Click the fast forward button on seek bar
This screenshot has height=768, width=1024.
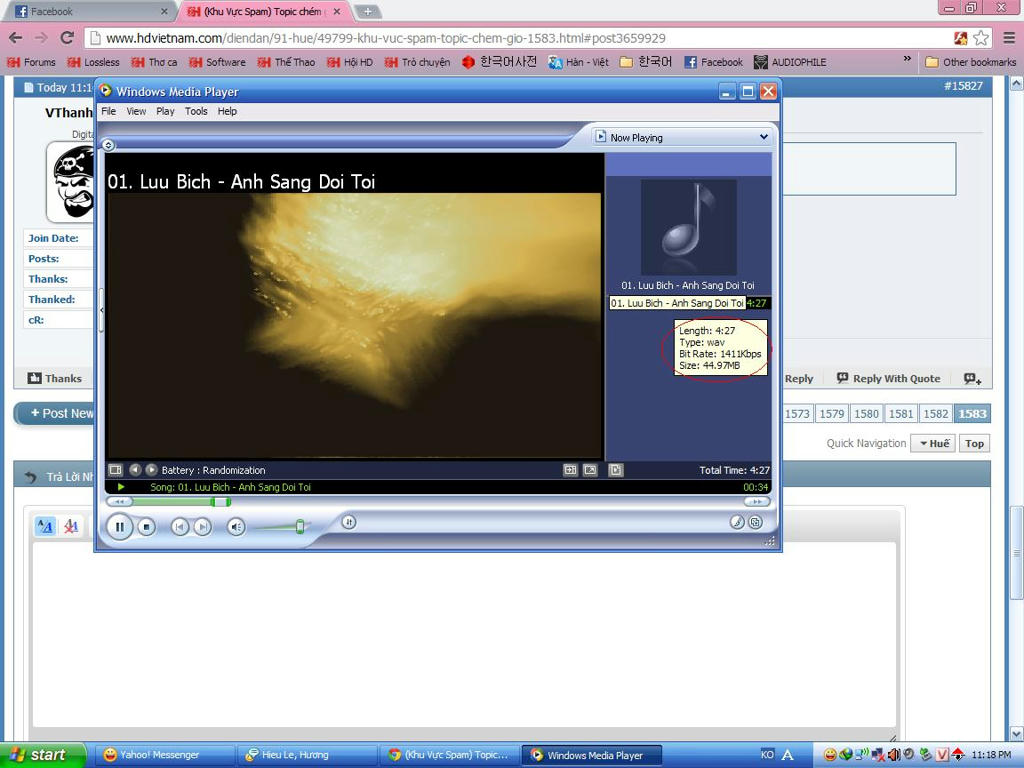click(757, 502)
